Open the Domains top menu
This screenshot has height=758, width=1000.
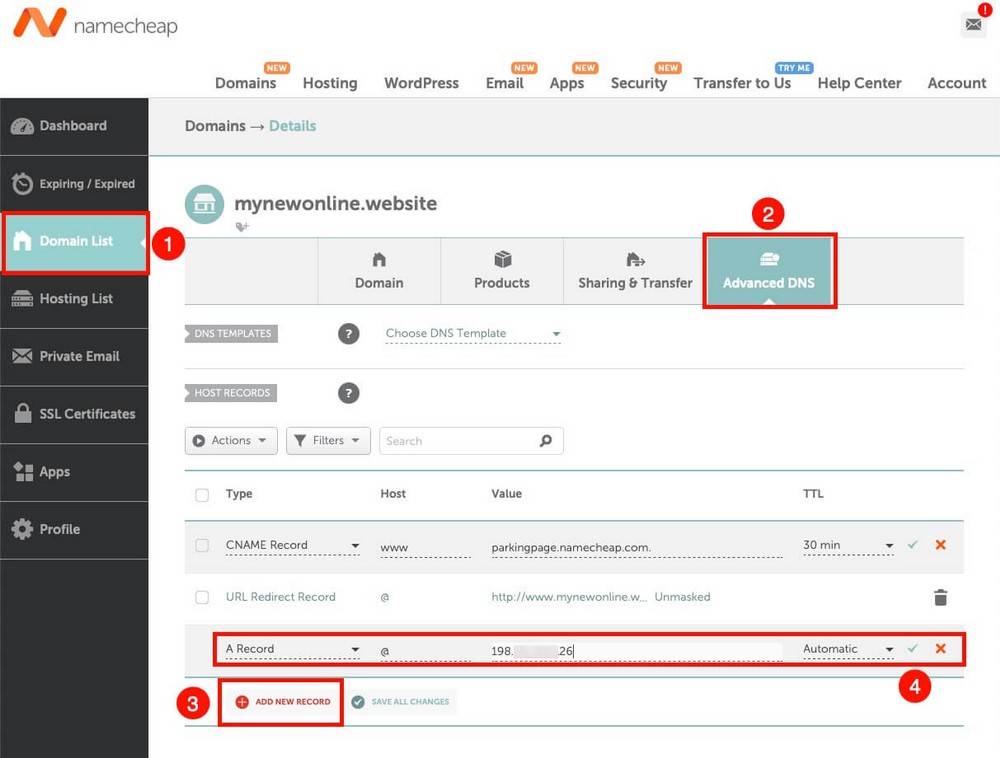click(246, 83)
